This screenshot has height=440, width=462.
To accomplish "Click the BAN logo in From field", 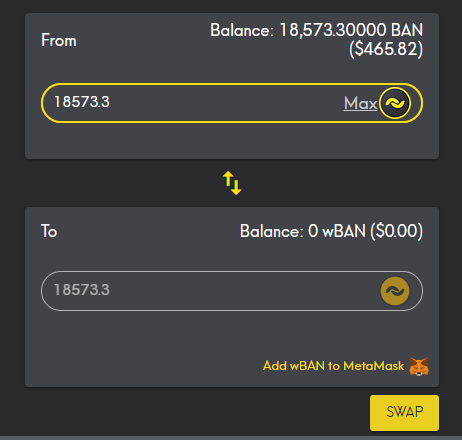I will click(x=395, y=103).
